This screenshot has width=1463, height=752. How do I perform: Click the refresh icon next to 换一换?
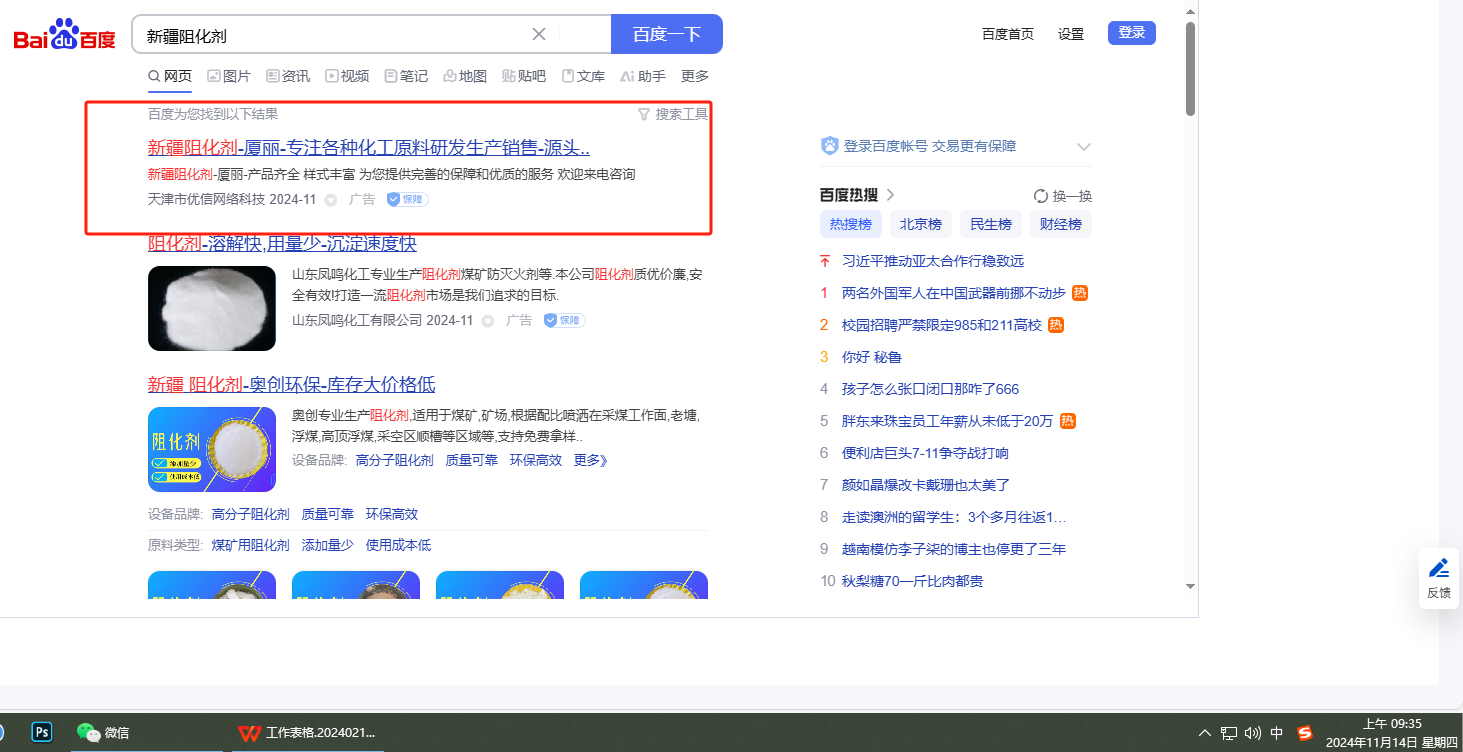1041,196
